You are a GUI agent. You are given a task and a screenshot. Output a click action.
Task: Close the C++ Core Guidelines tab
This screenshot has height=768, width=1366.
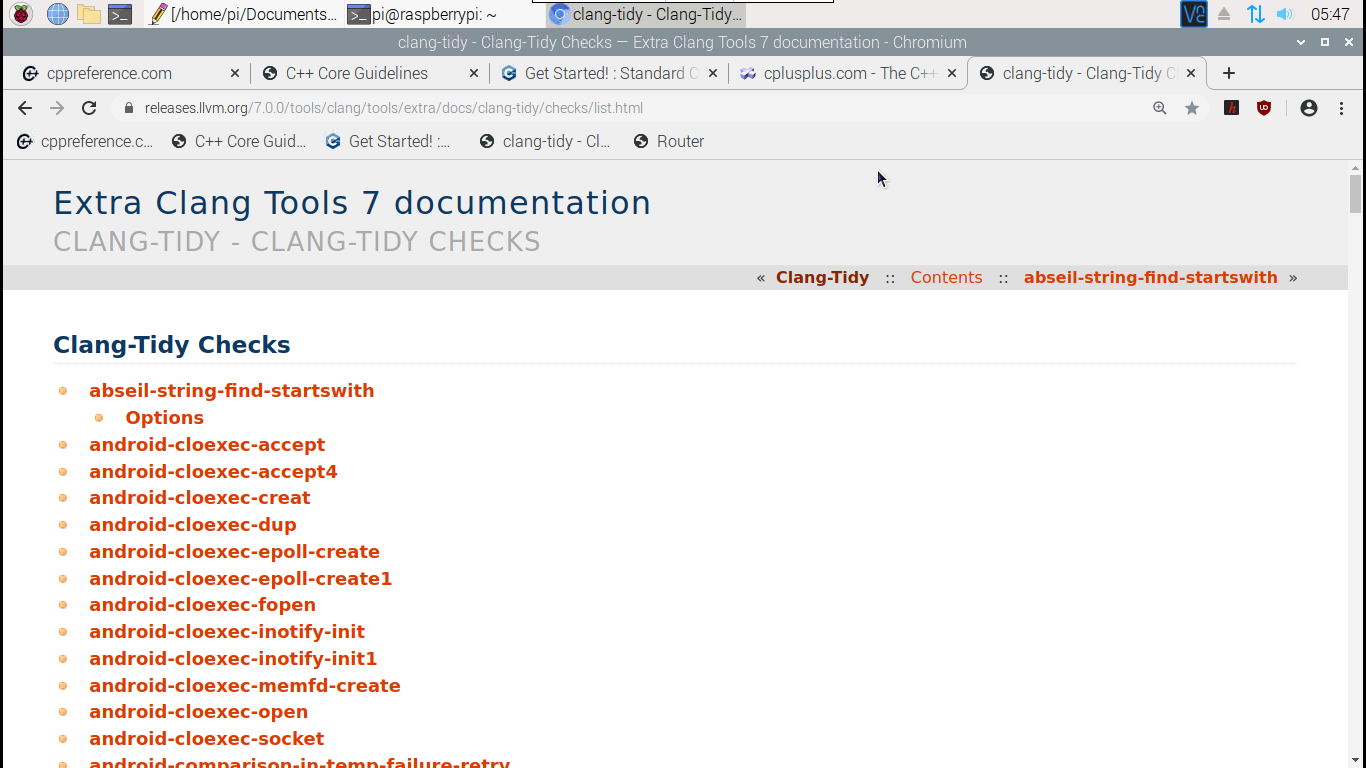coord(474,73)
